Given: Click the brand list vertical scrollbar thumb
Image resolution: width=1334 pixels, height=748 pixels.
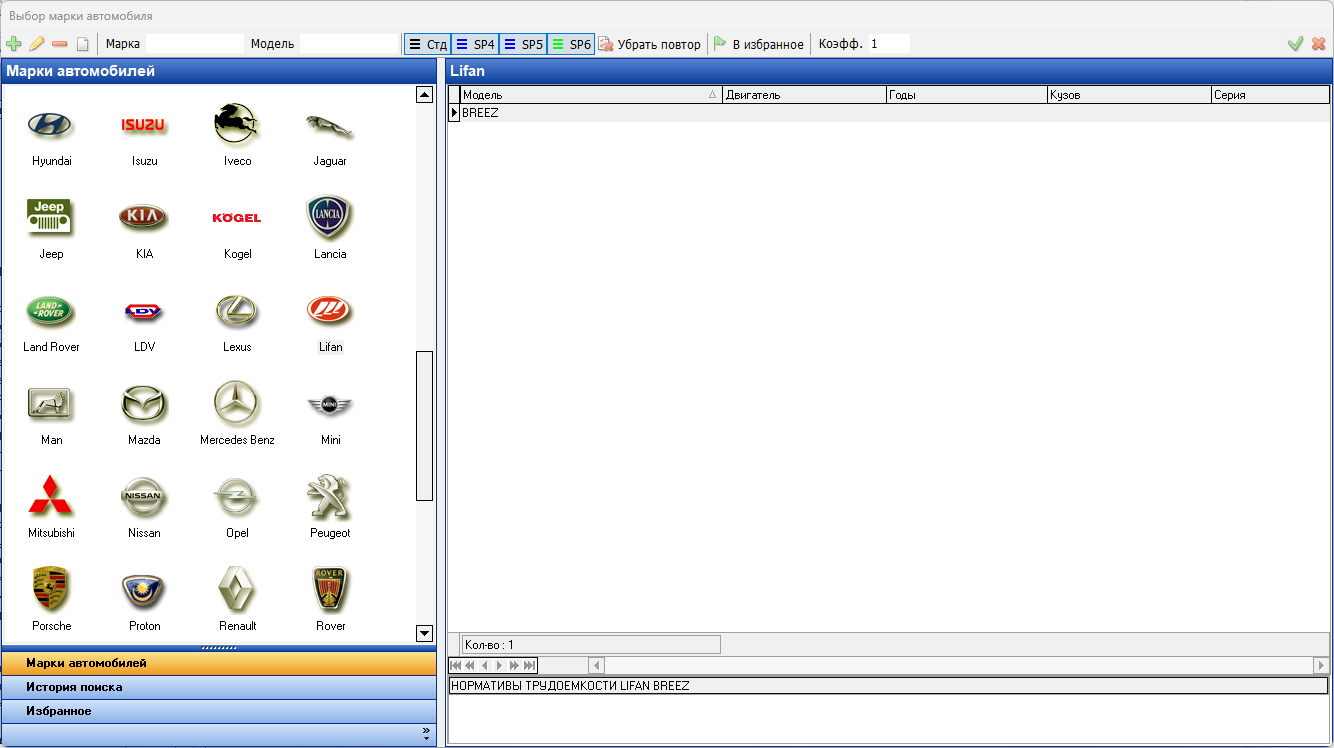Looking at the screenshot, I should pos(424,425).
